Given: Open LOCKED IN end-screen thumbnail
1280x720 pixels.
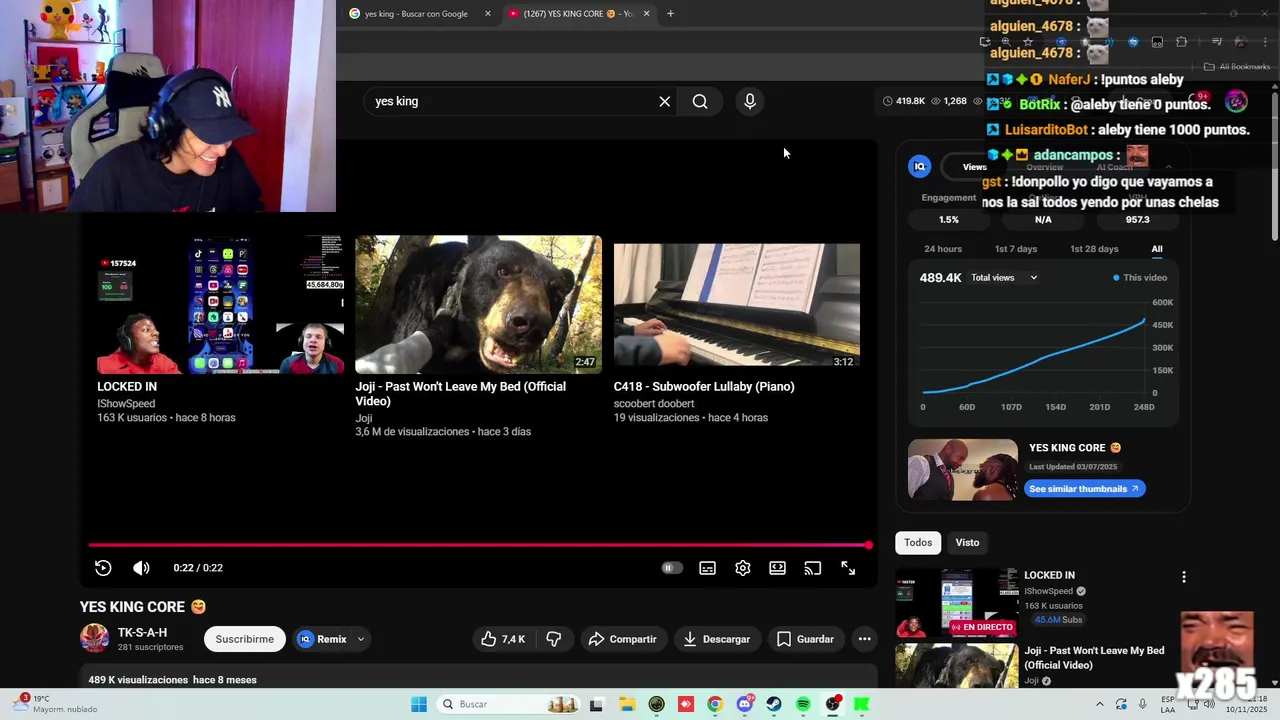Looking at the screenshot, I should coord(220,305).
